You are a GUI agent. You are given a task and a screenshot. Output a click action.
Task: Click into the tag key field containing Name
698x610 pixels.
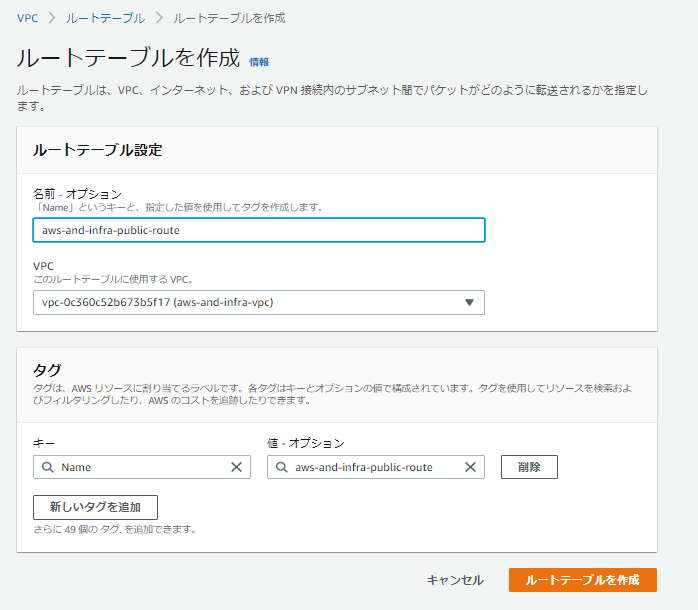coord(140,467)
